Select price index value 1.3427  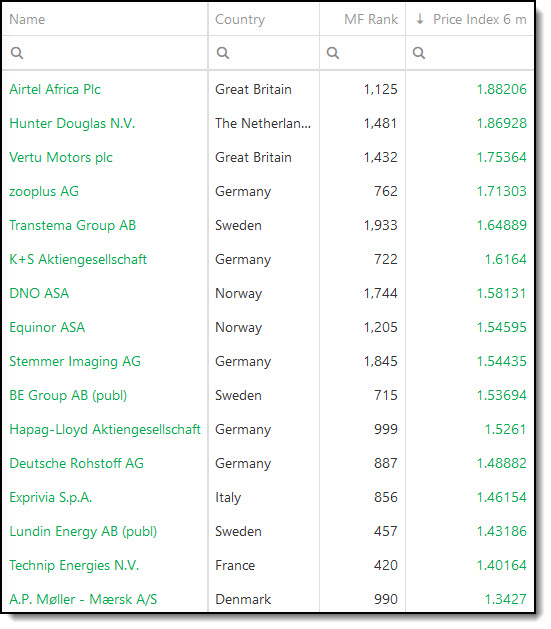(506, 599)
